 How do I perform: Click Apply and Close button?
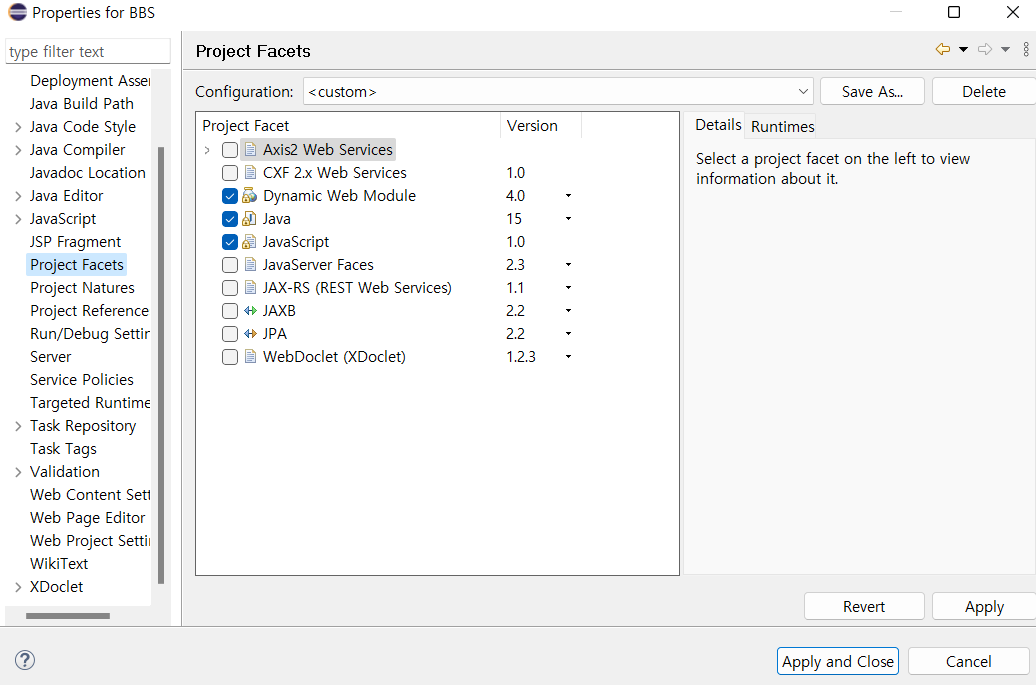click(838, 661)
